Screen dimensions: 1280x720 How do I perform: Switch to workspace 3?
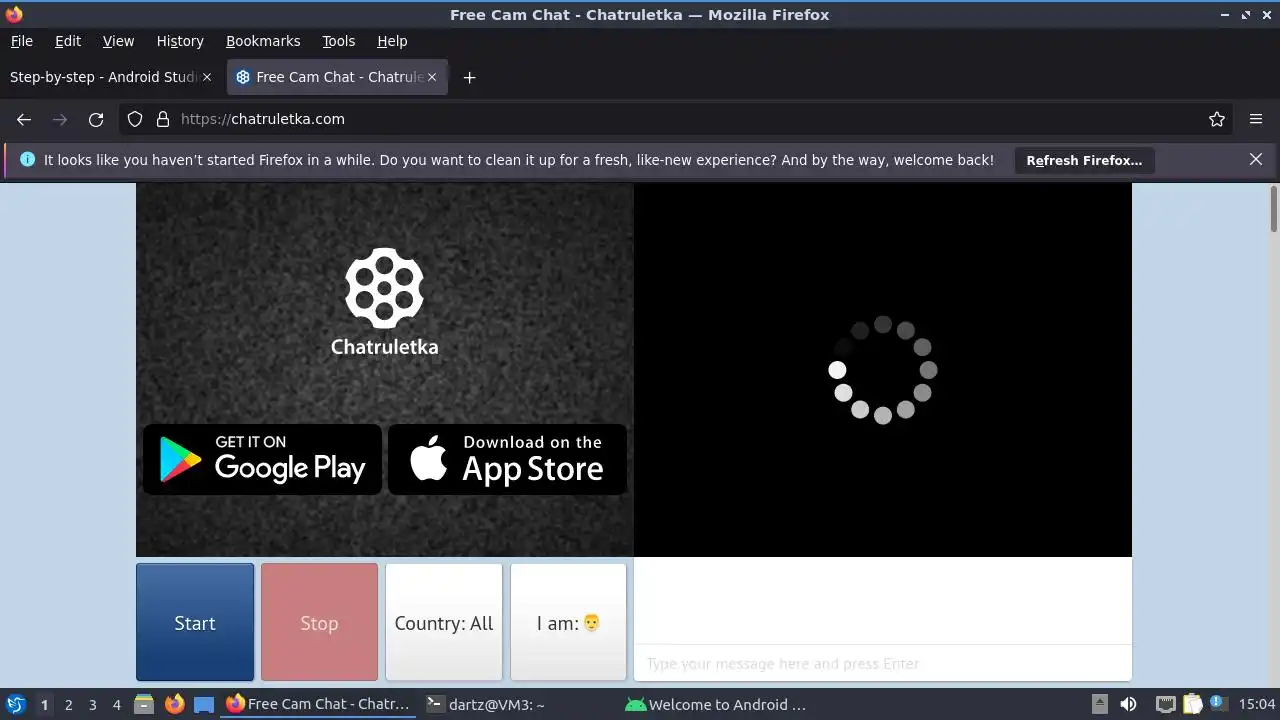pos(92,704)
